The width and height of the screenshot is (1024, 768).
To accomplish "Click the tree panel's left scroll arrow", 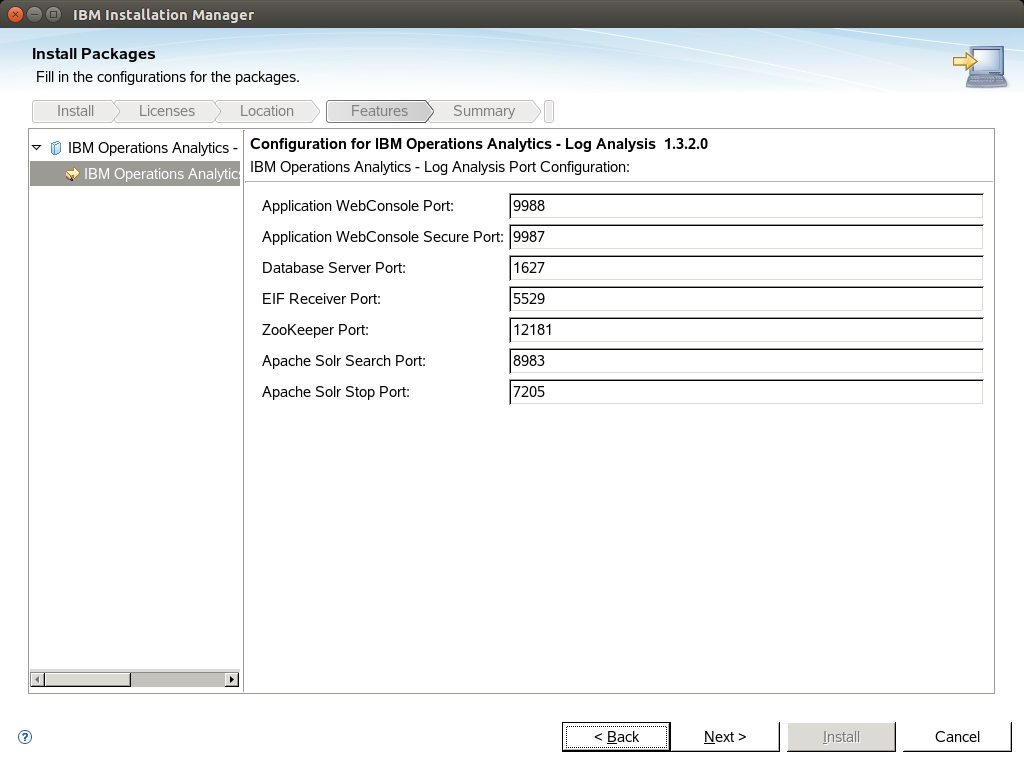I will click(38, 679).
